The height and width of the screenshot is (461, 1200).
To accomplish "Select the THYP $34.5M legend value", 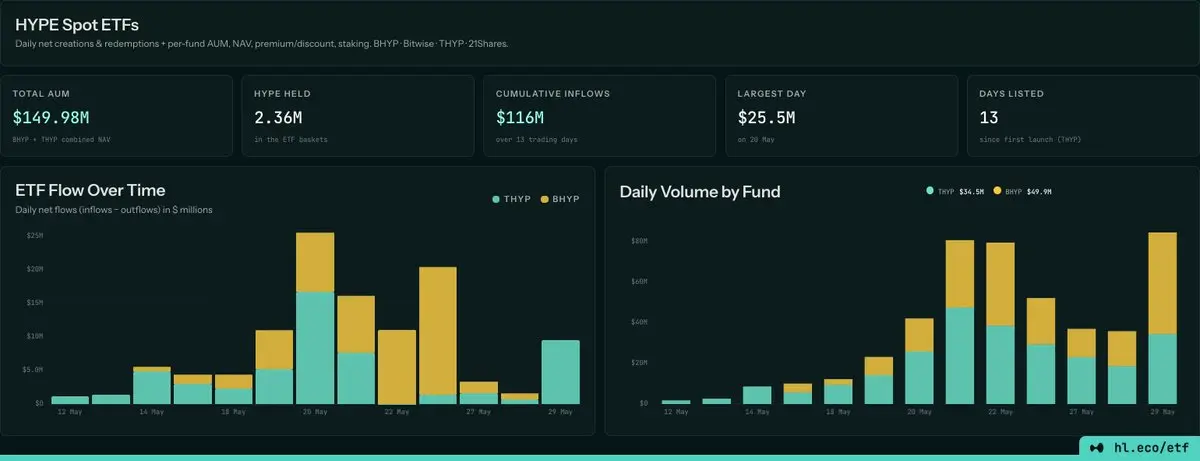I will tap(972, 190).
